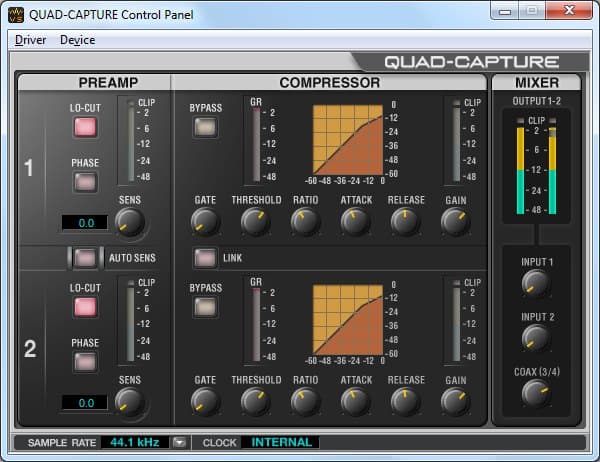
Task: Click the COMPRESSOR section header
Action: click(x=330, y=82)
